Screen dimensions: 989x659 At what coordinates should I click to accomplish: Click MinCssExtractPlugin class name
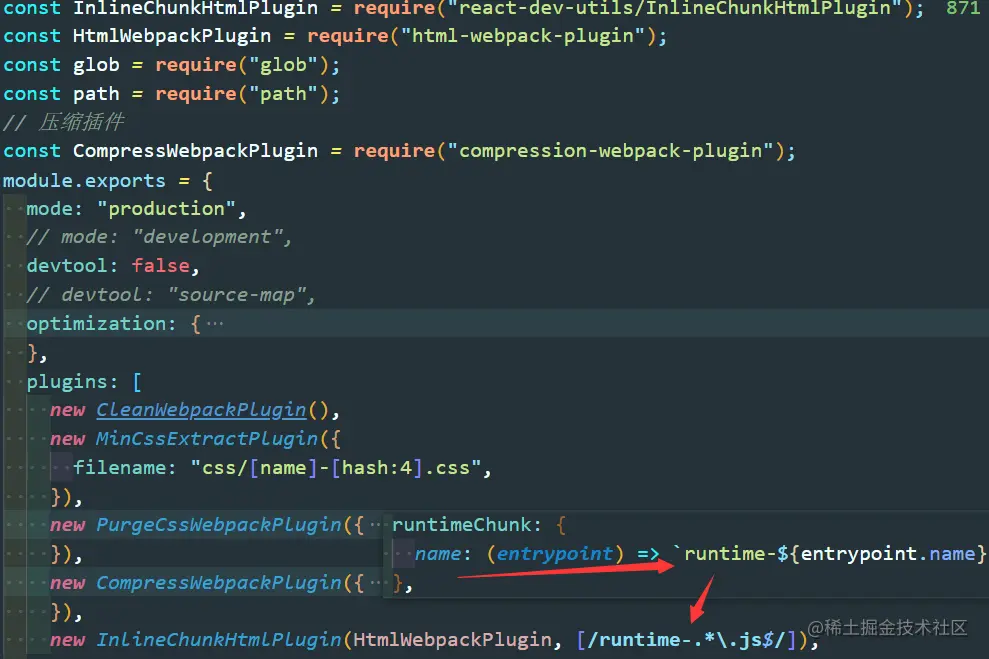coord(207,439)
